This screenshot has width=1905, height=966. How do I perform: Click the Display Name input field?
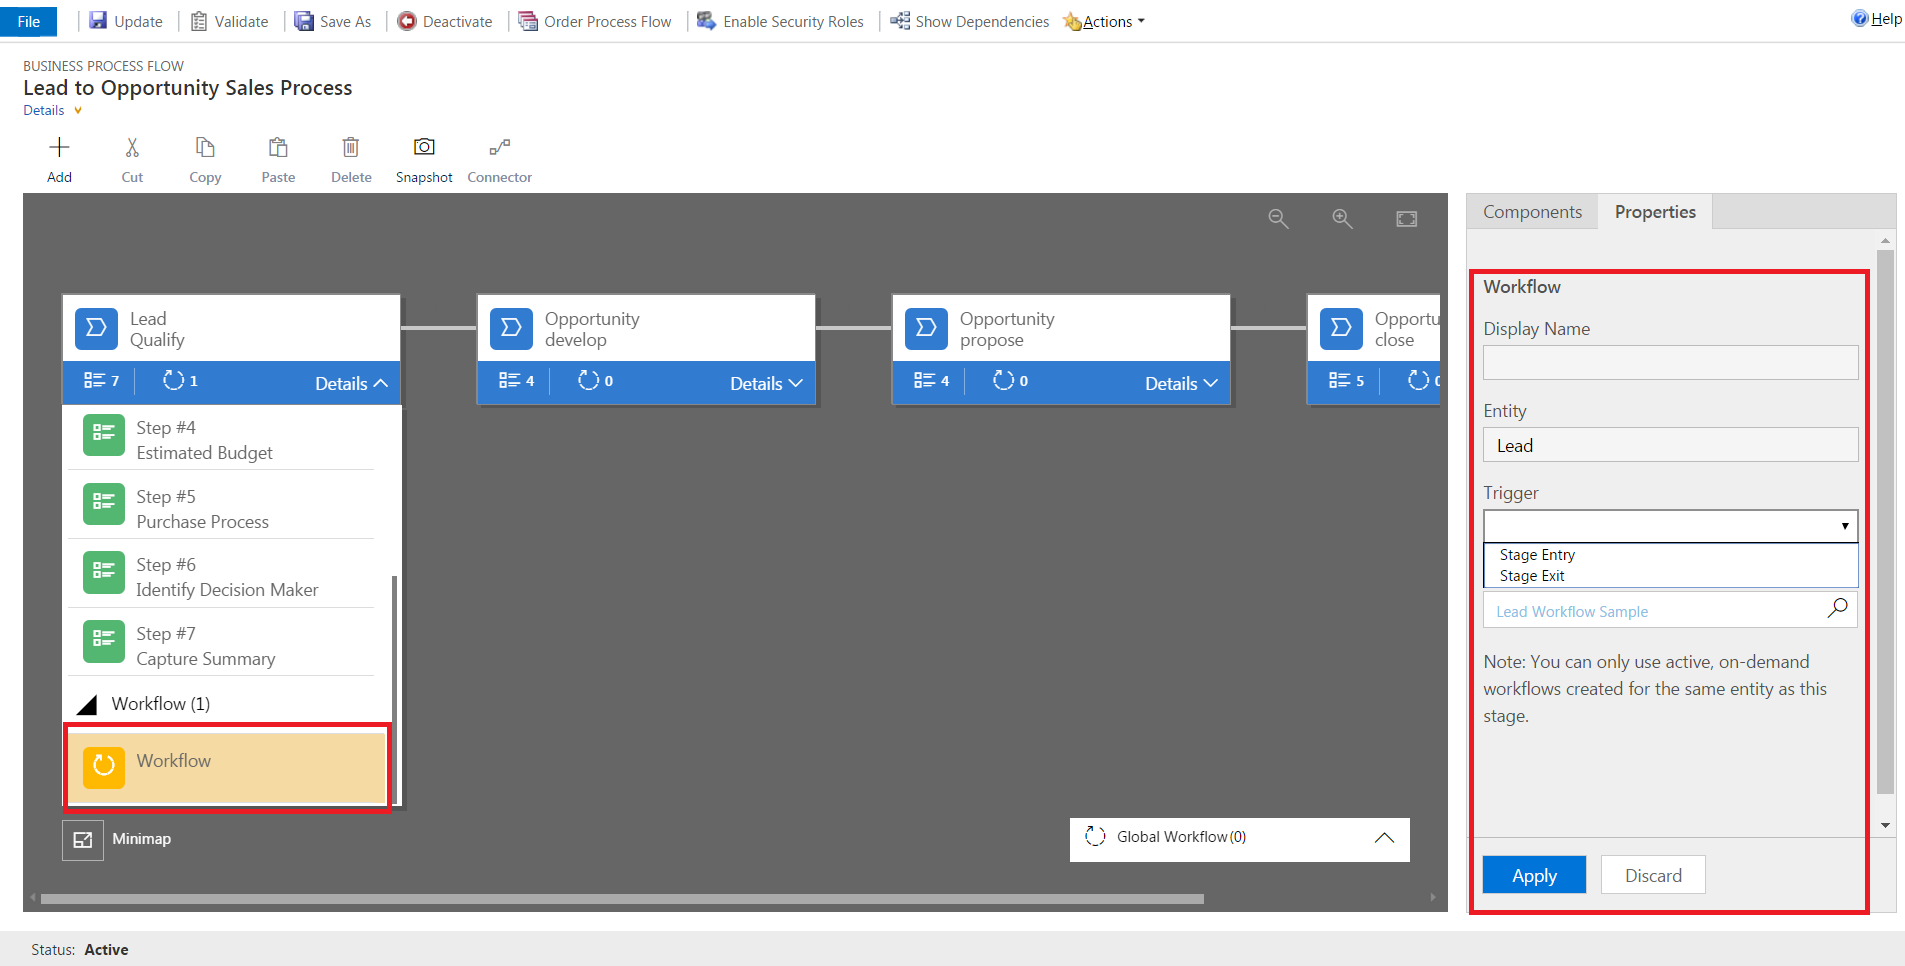[1670, 363]
